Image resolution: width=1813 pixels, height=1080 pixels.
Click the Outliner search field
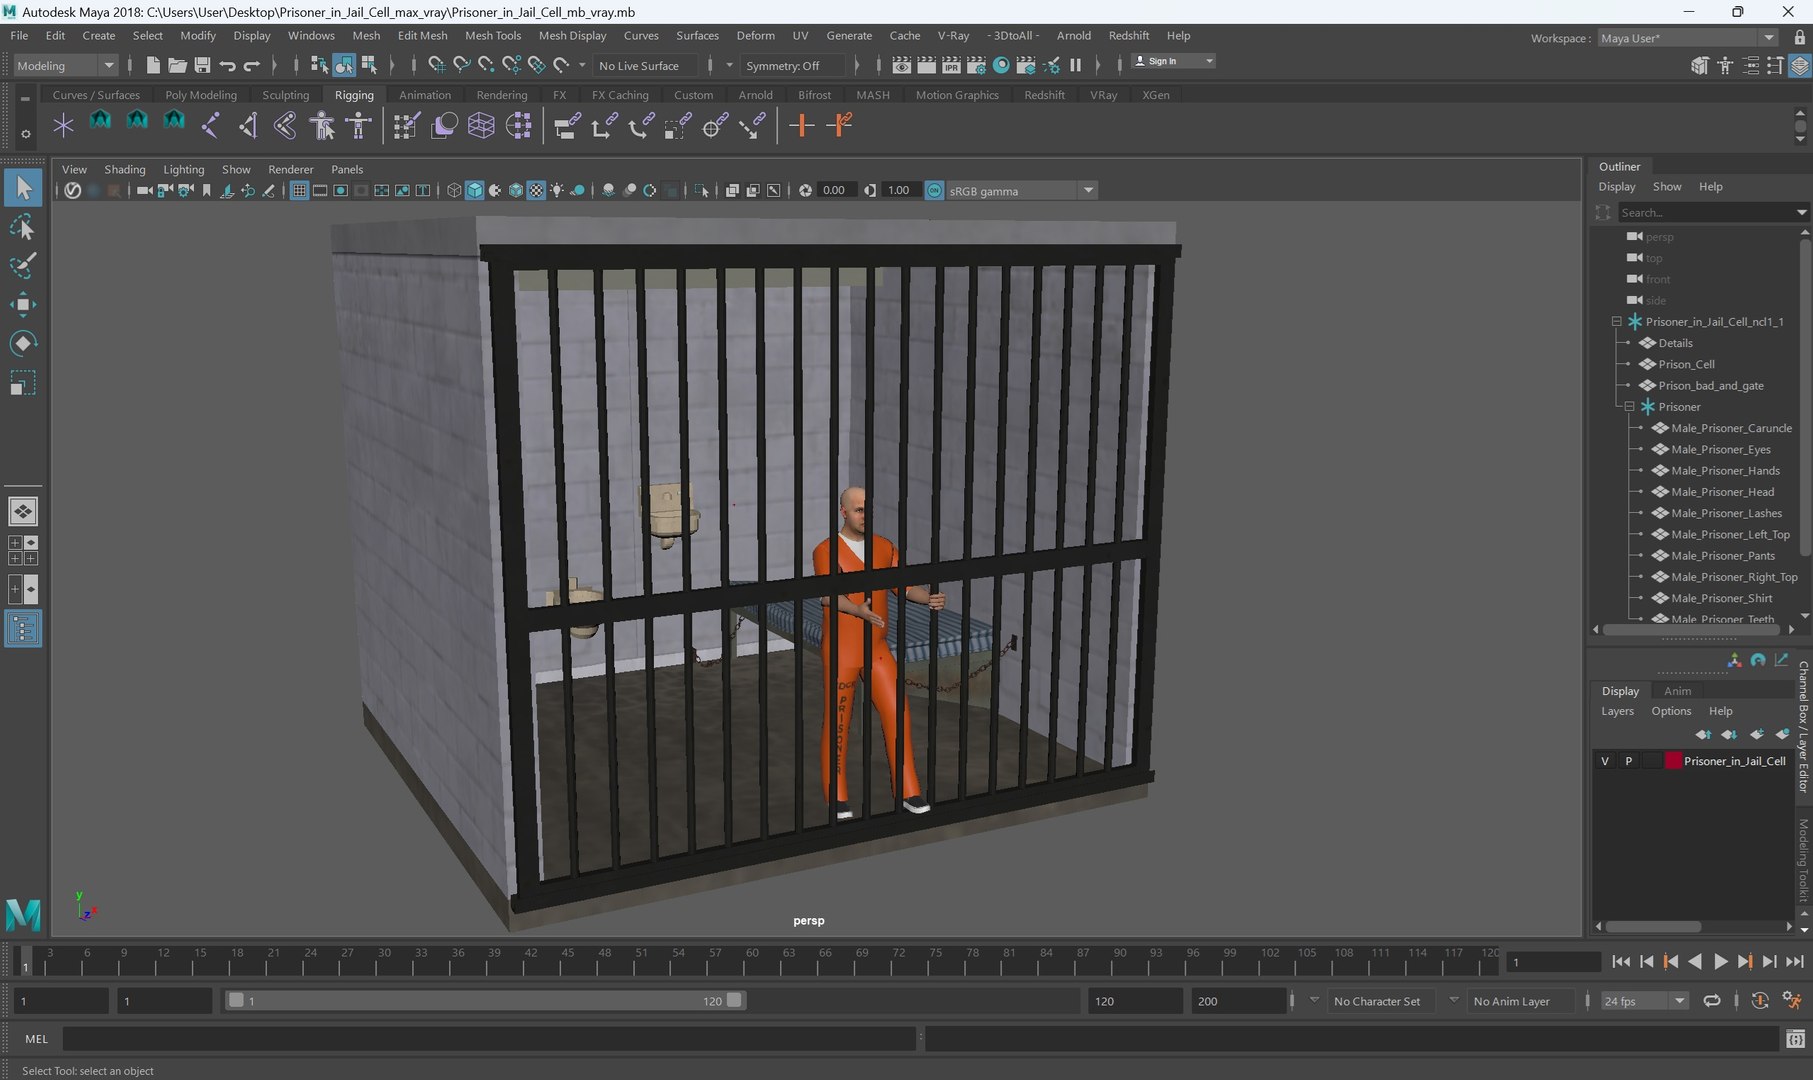(x=1705, y=212)
